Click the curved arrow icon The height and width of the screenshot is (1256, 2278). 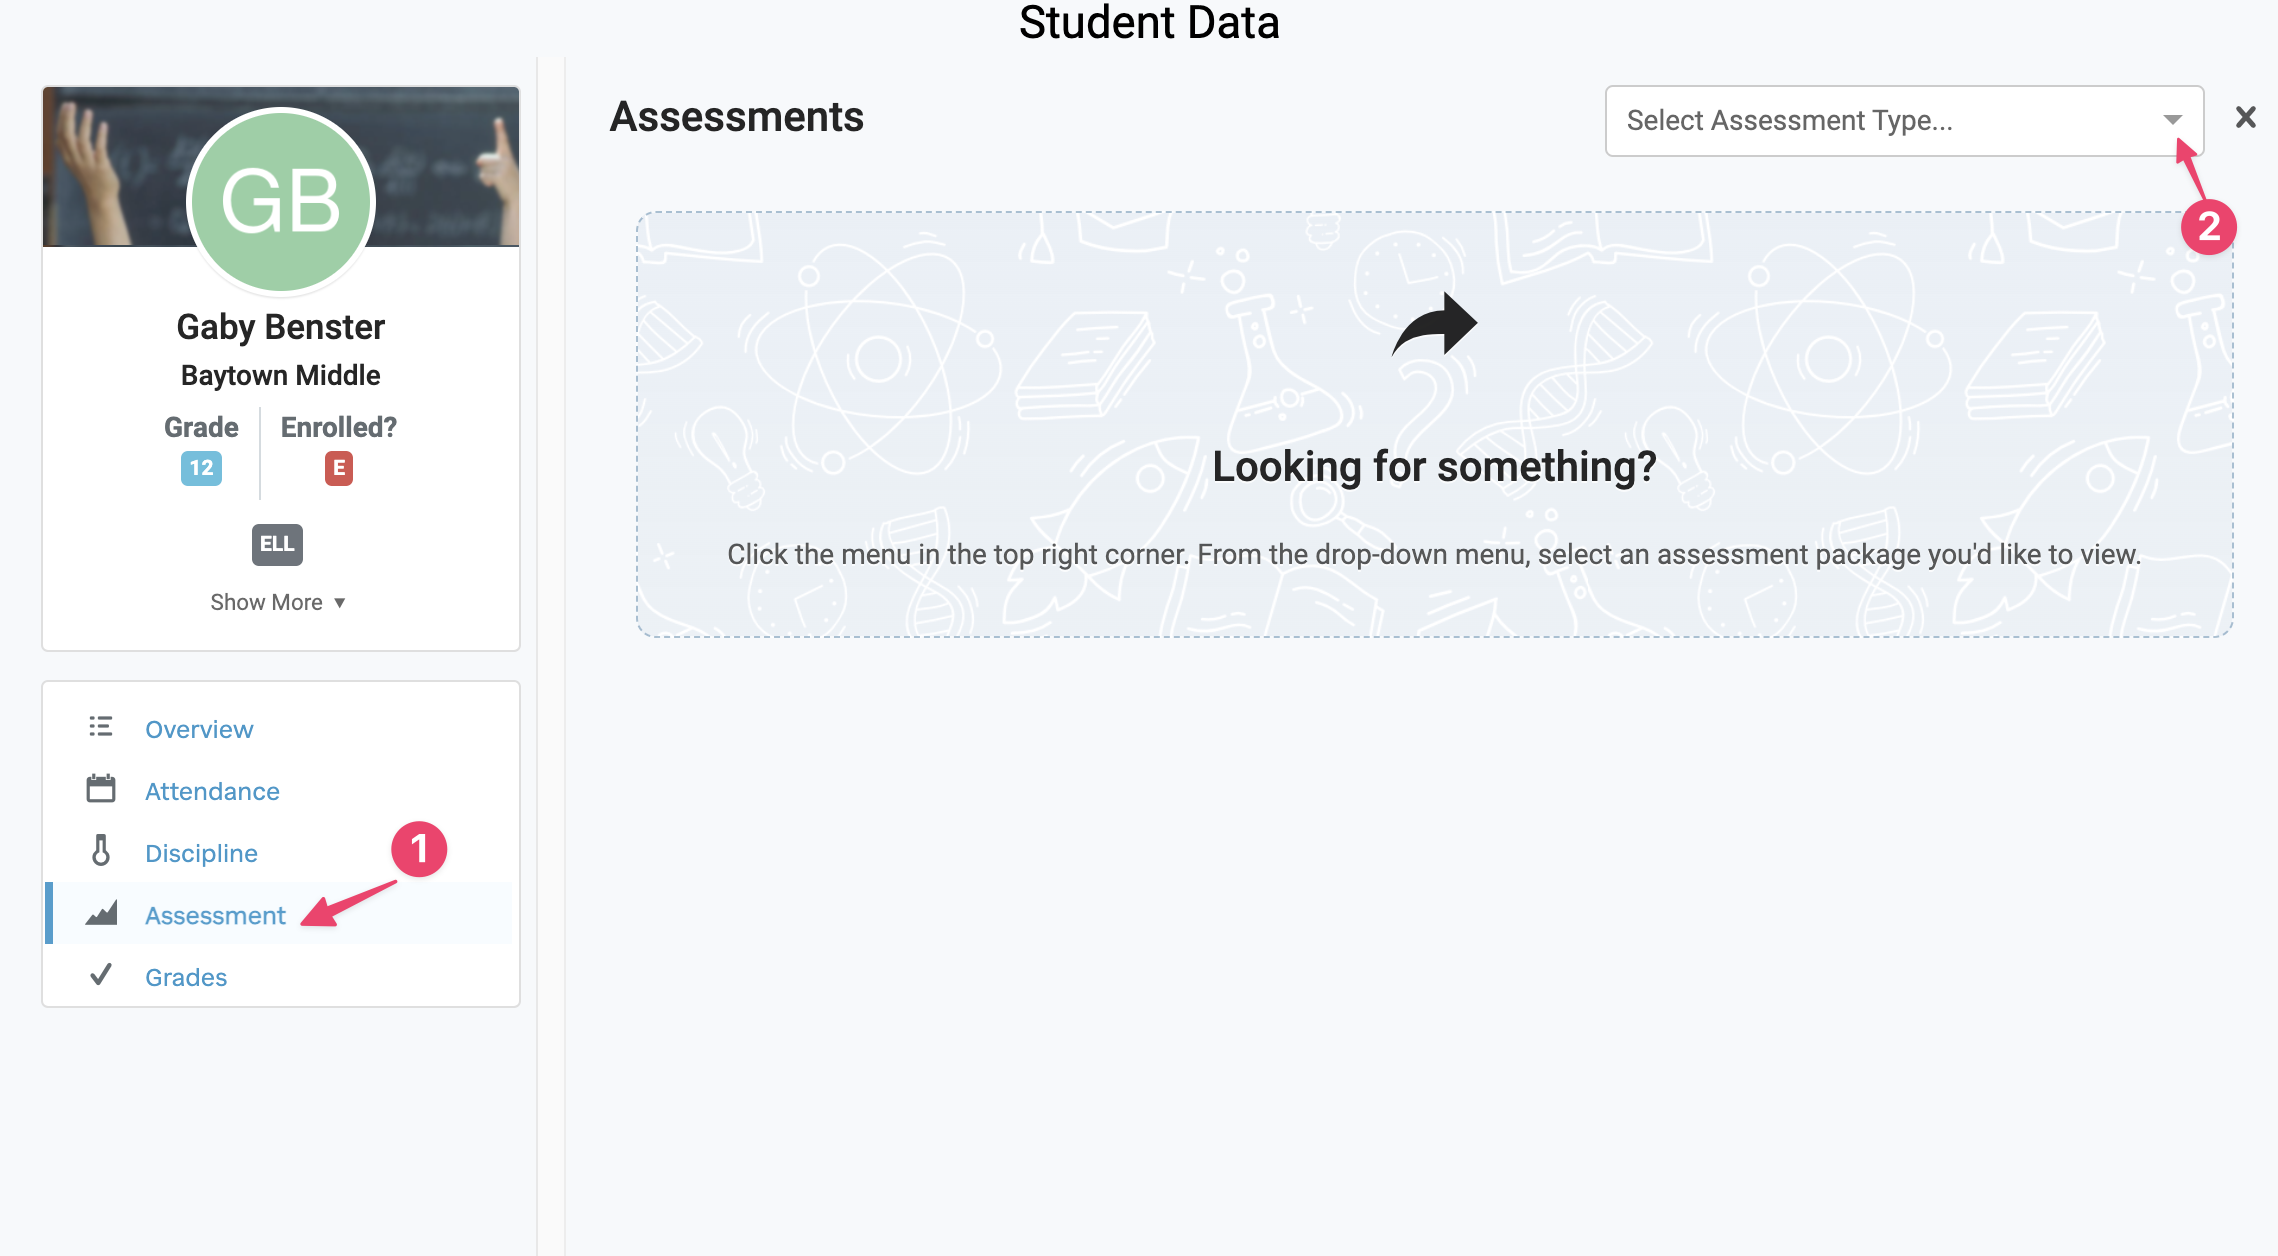[1434, 325]
